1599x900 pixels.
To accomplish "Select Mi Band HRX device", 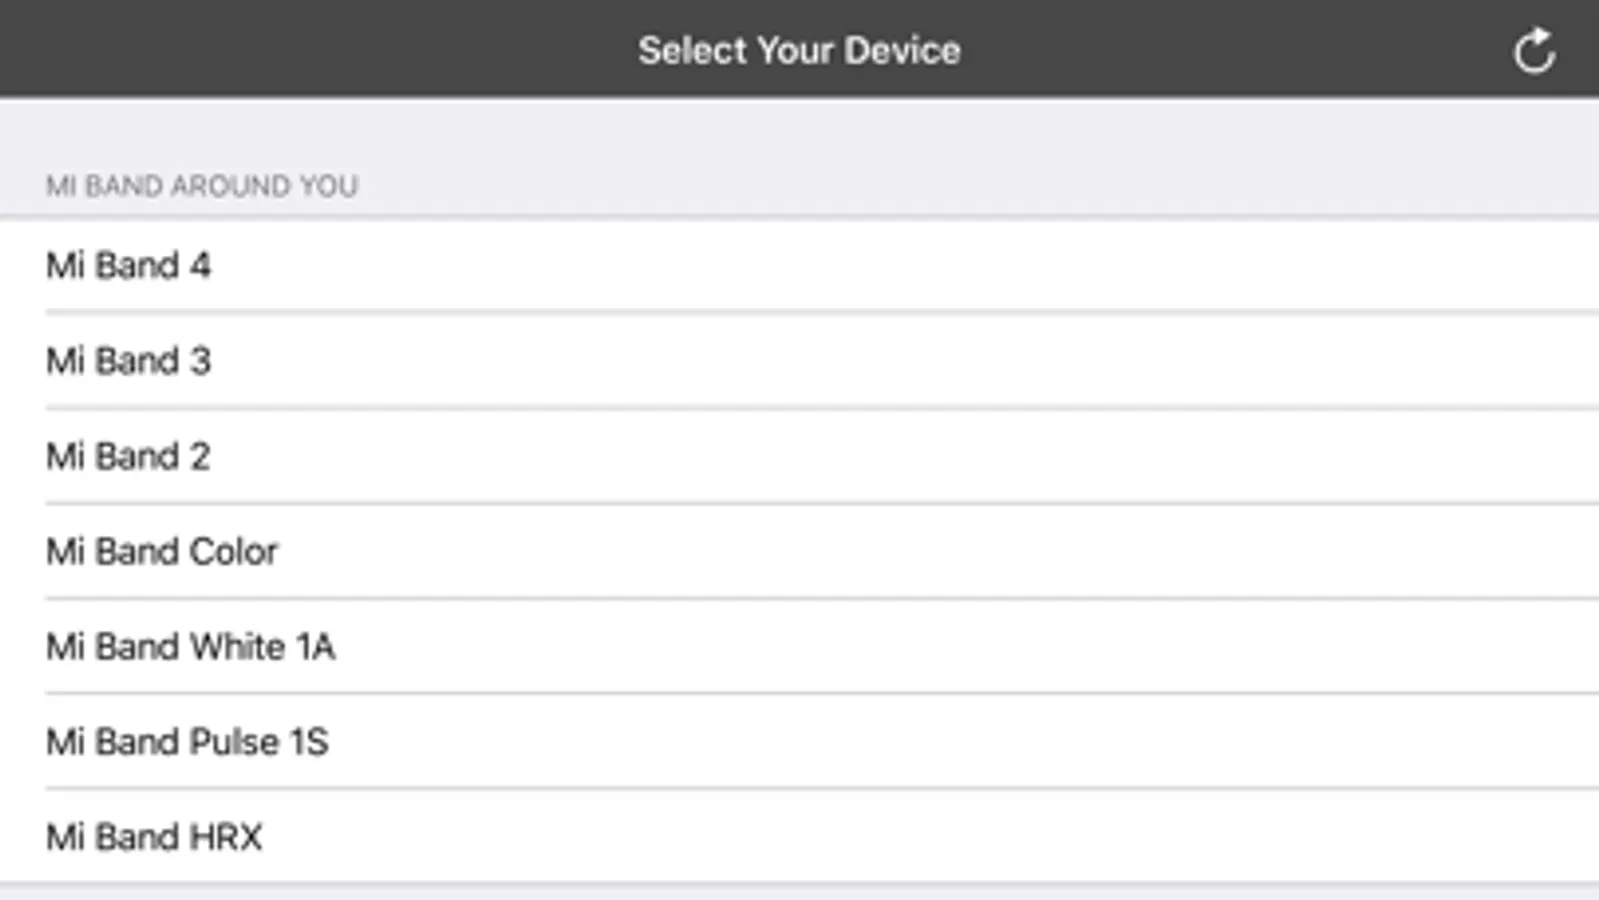I will click(154, 837).
